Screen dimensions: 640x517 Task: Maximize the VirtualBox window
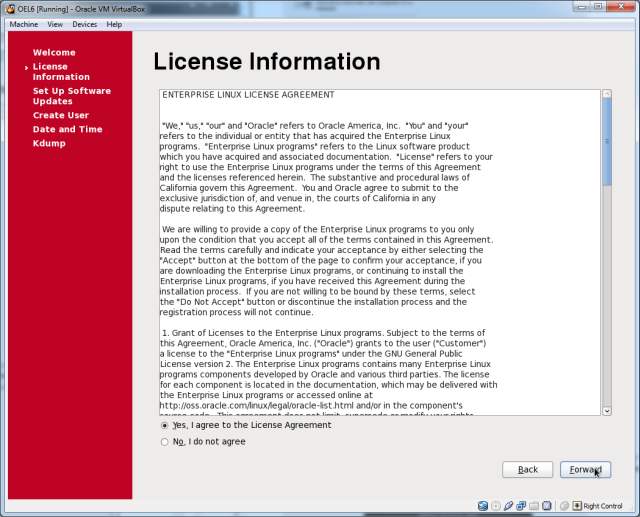tap(598, 6)
